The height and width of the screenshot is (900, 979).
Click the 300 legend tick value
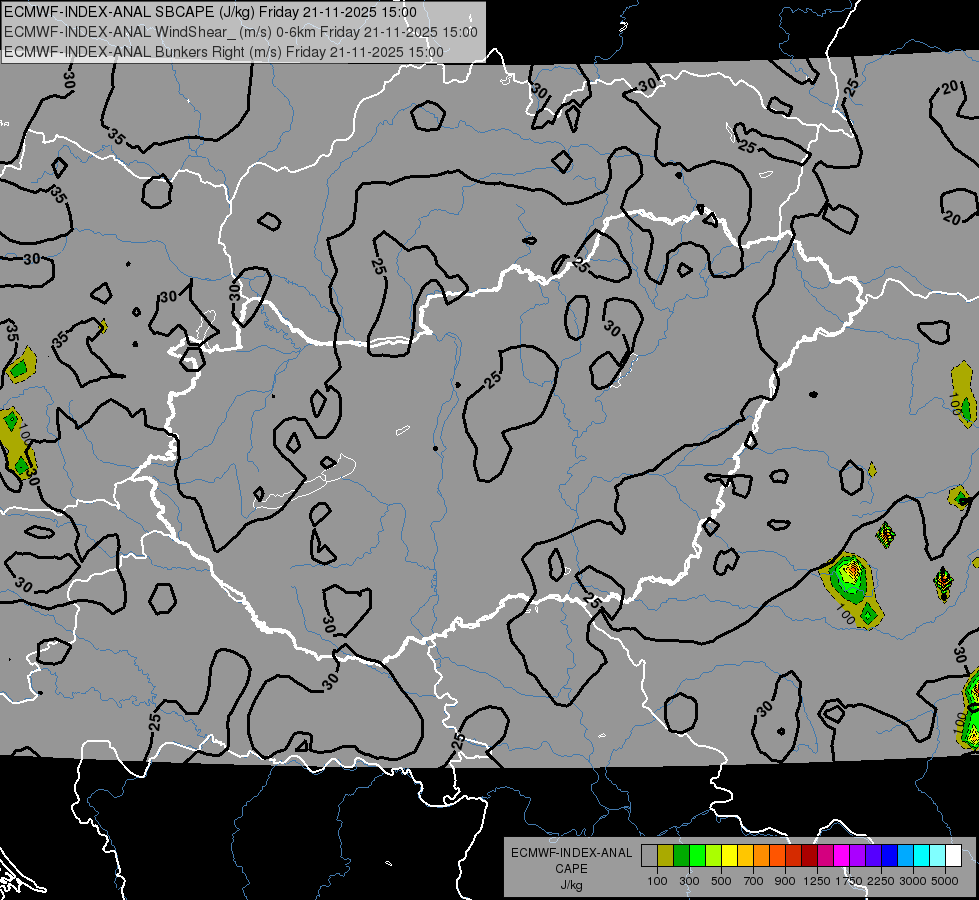coord(689,881)
